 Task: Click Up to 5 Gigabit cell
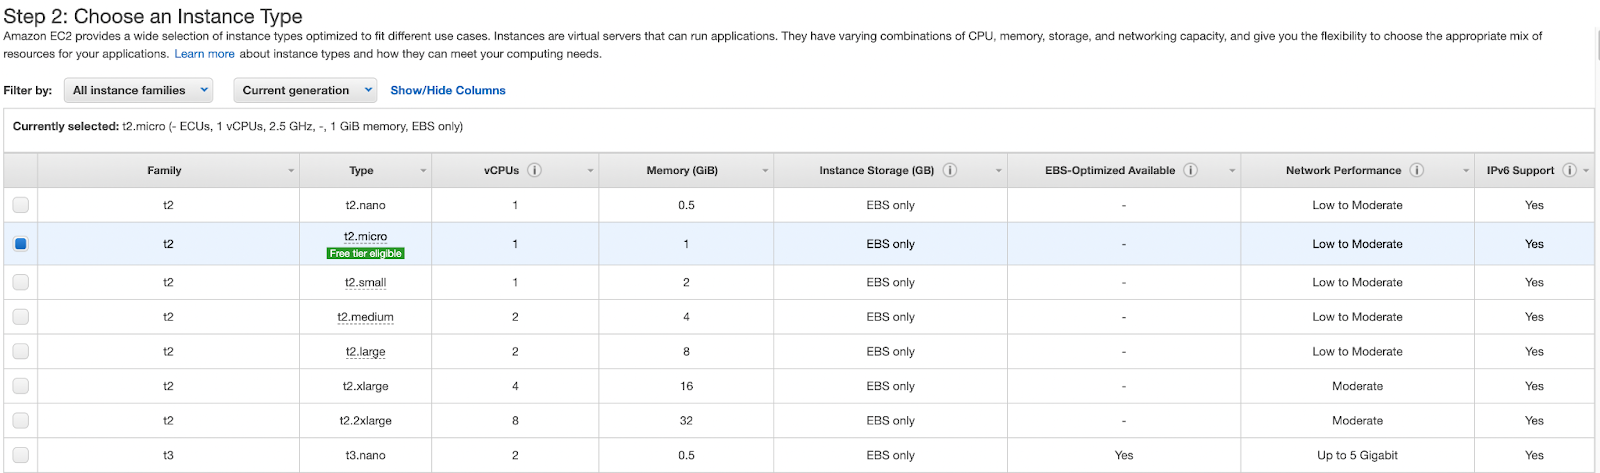1357,455
